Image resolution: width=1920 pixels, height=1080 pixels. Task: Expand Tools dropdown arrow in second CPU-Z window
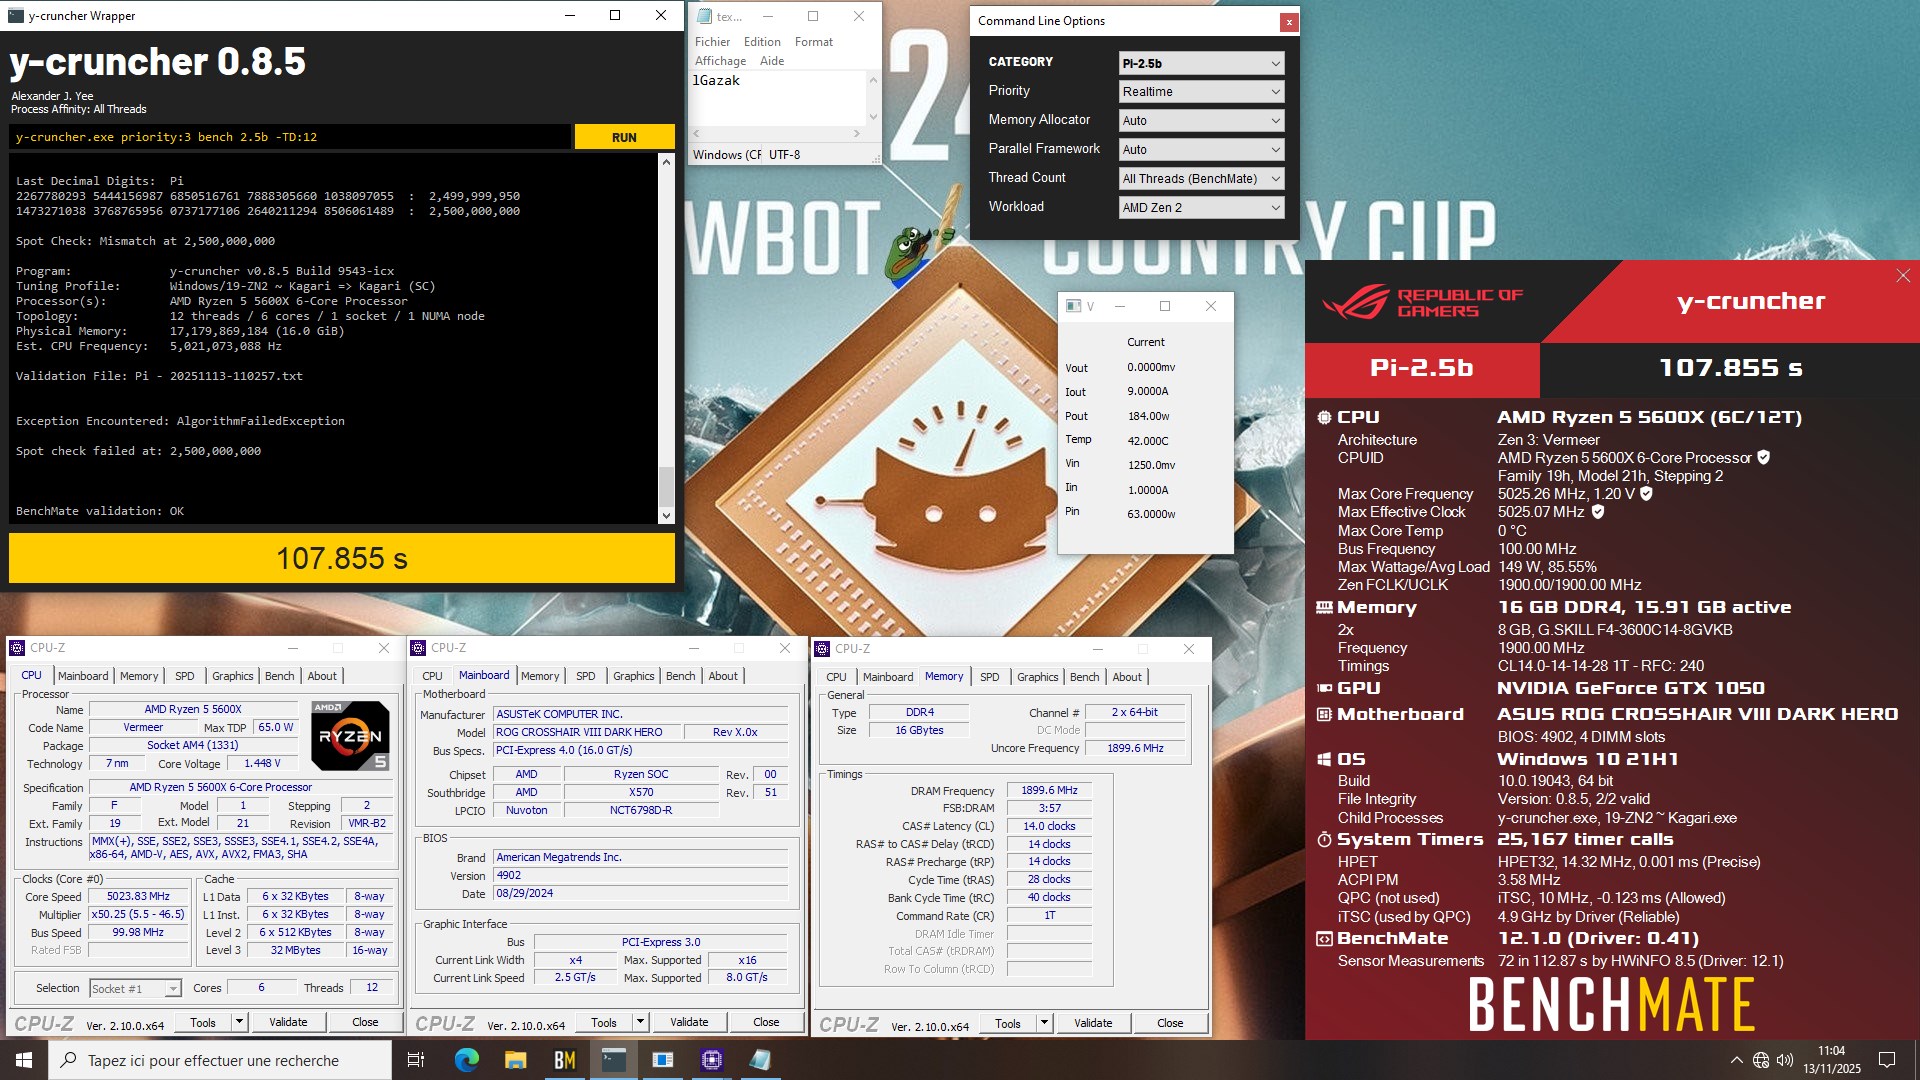(x=640, y=1022)
